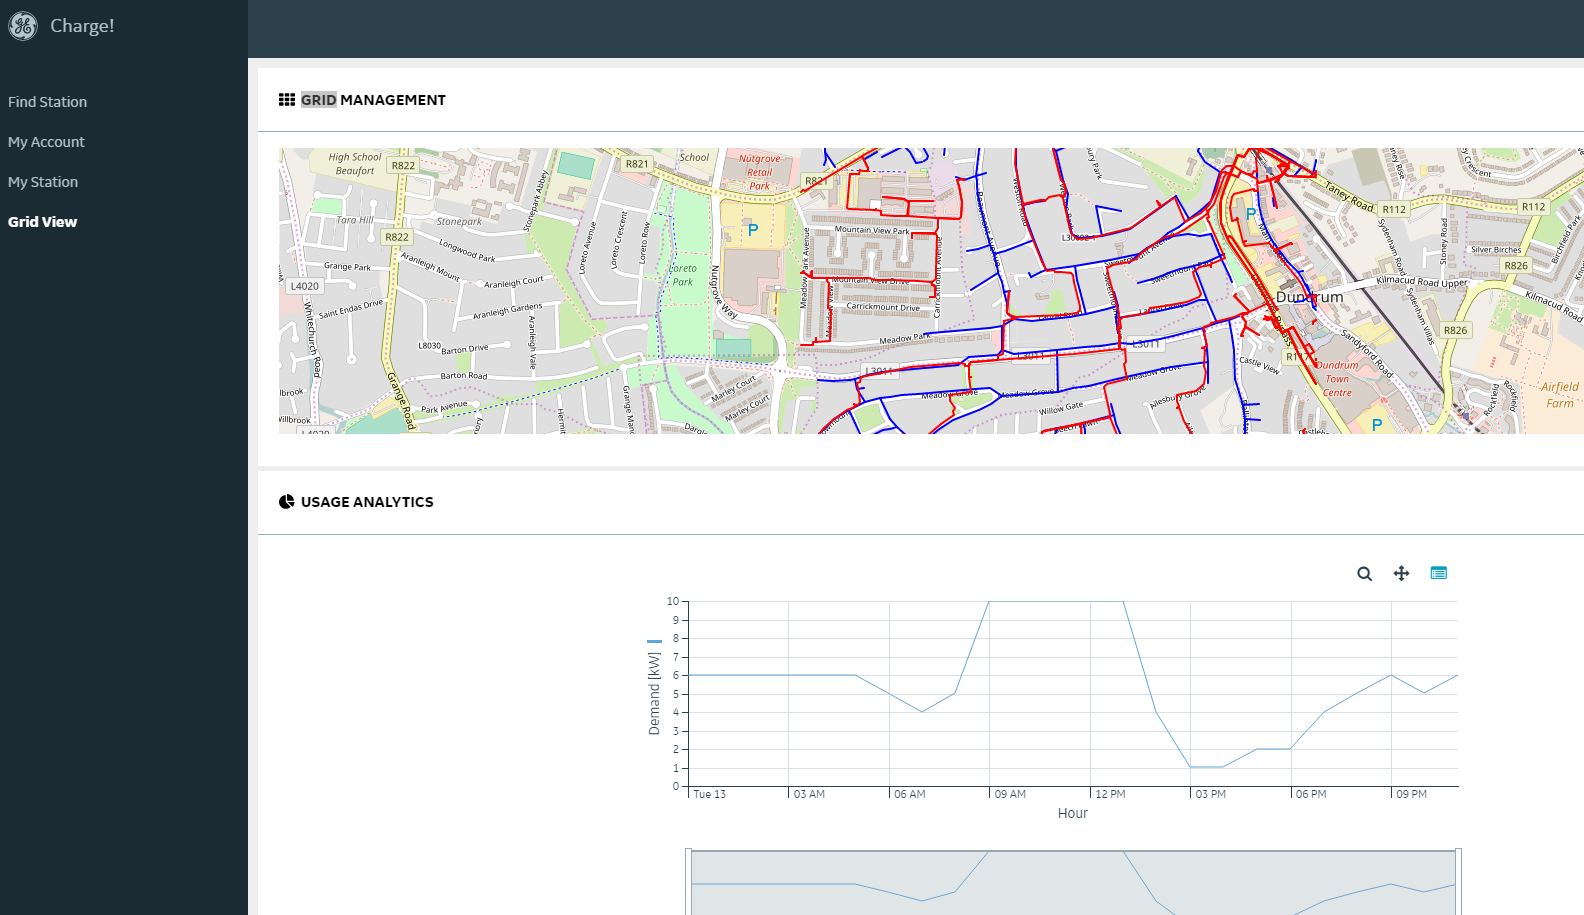
Task: Click the parking P icon below Town Centre
Action: [1377, 425]
